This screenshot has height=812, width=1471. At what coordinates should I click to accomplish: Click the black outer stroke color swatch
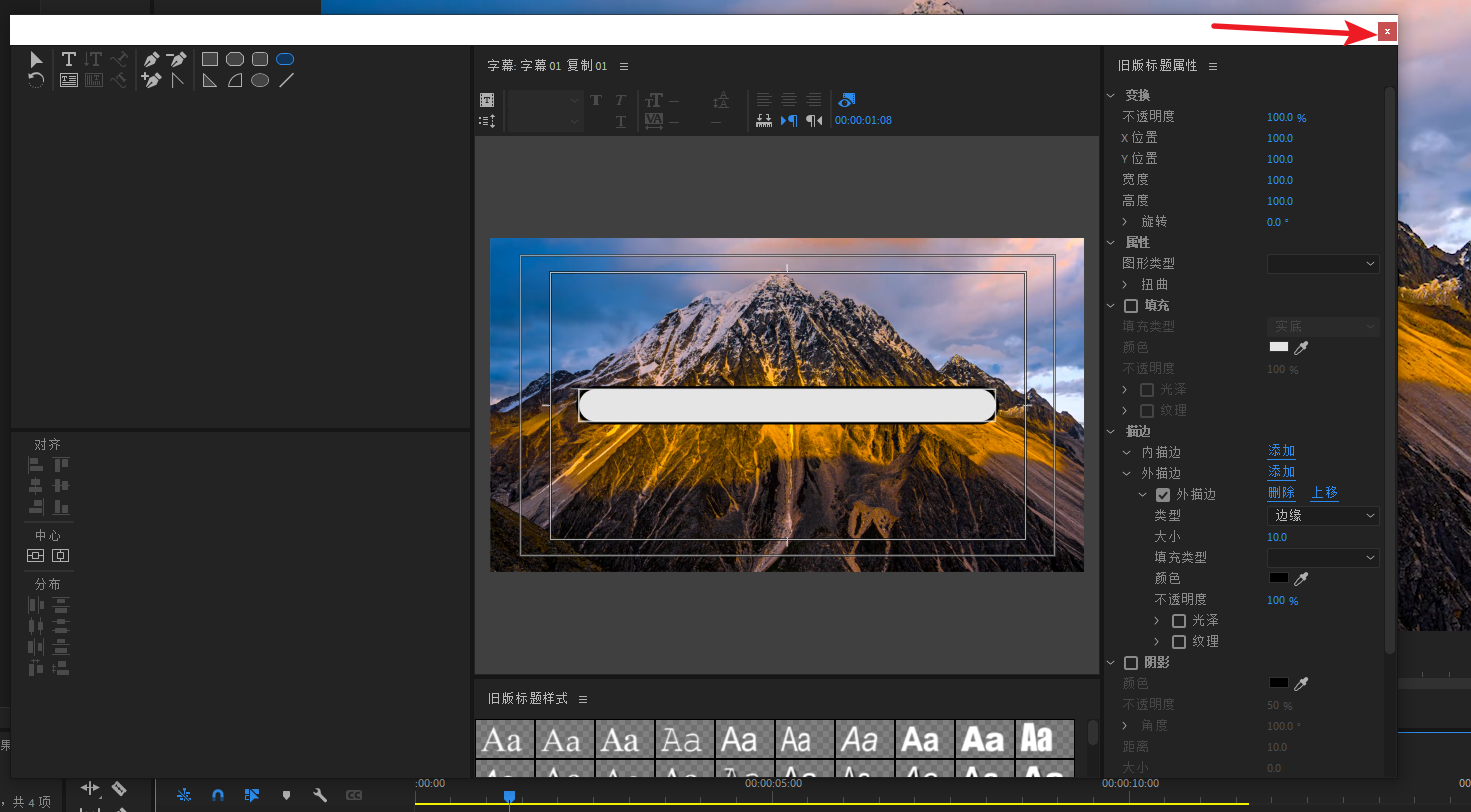pos(1278,578)
